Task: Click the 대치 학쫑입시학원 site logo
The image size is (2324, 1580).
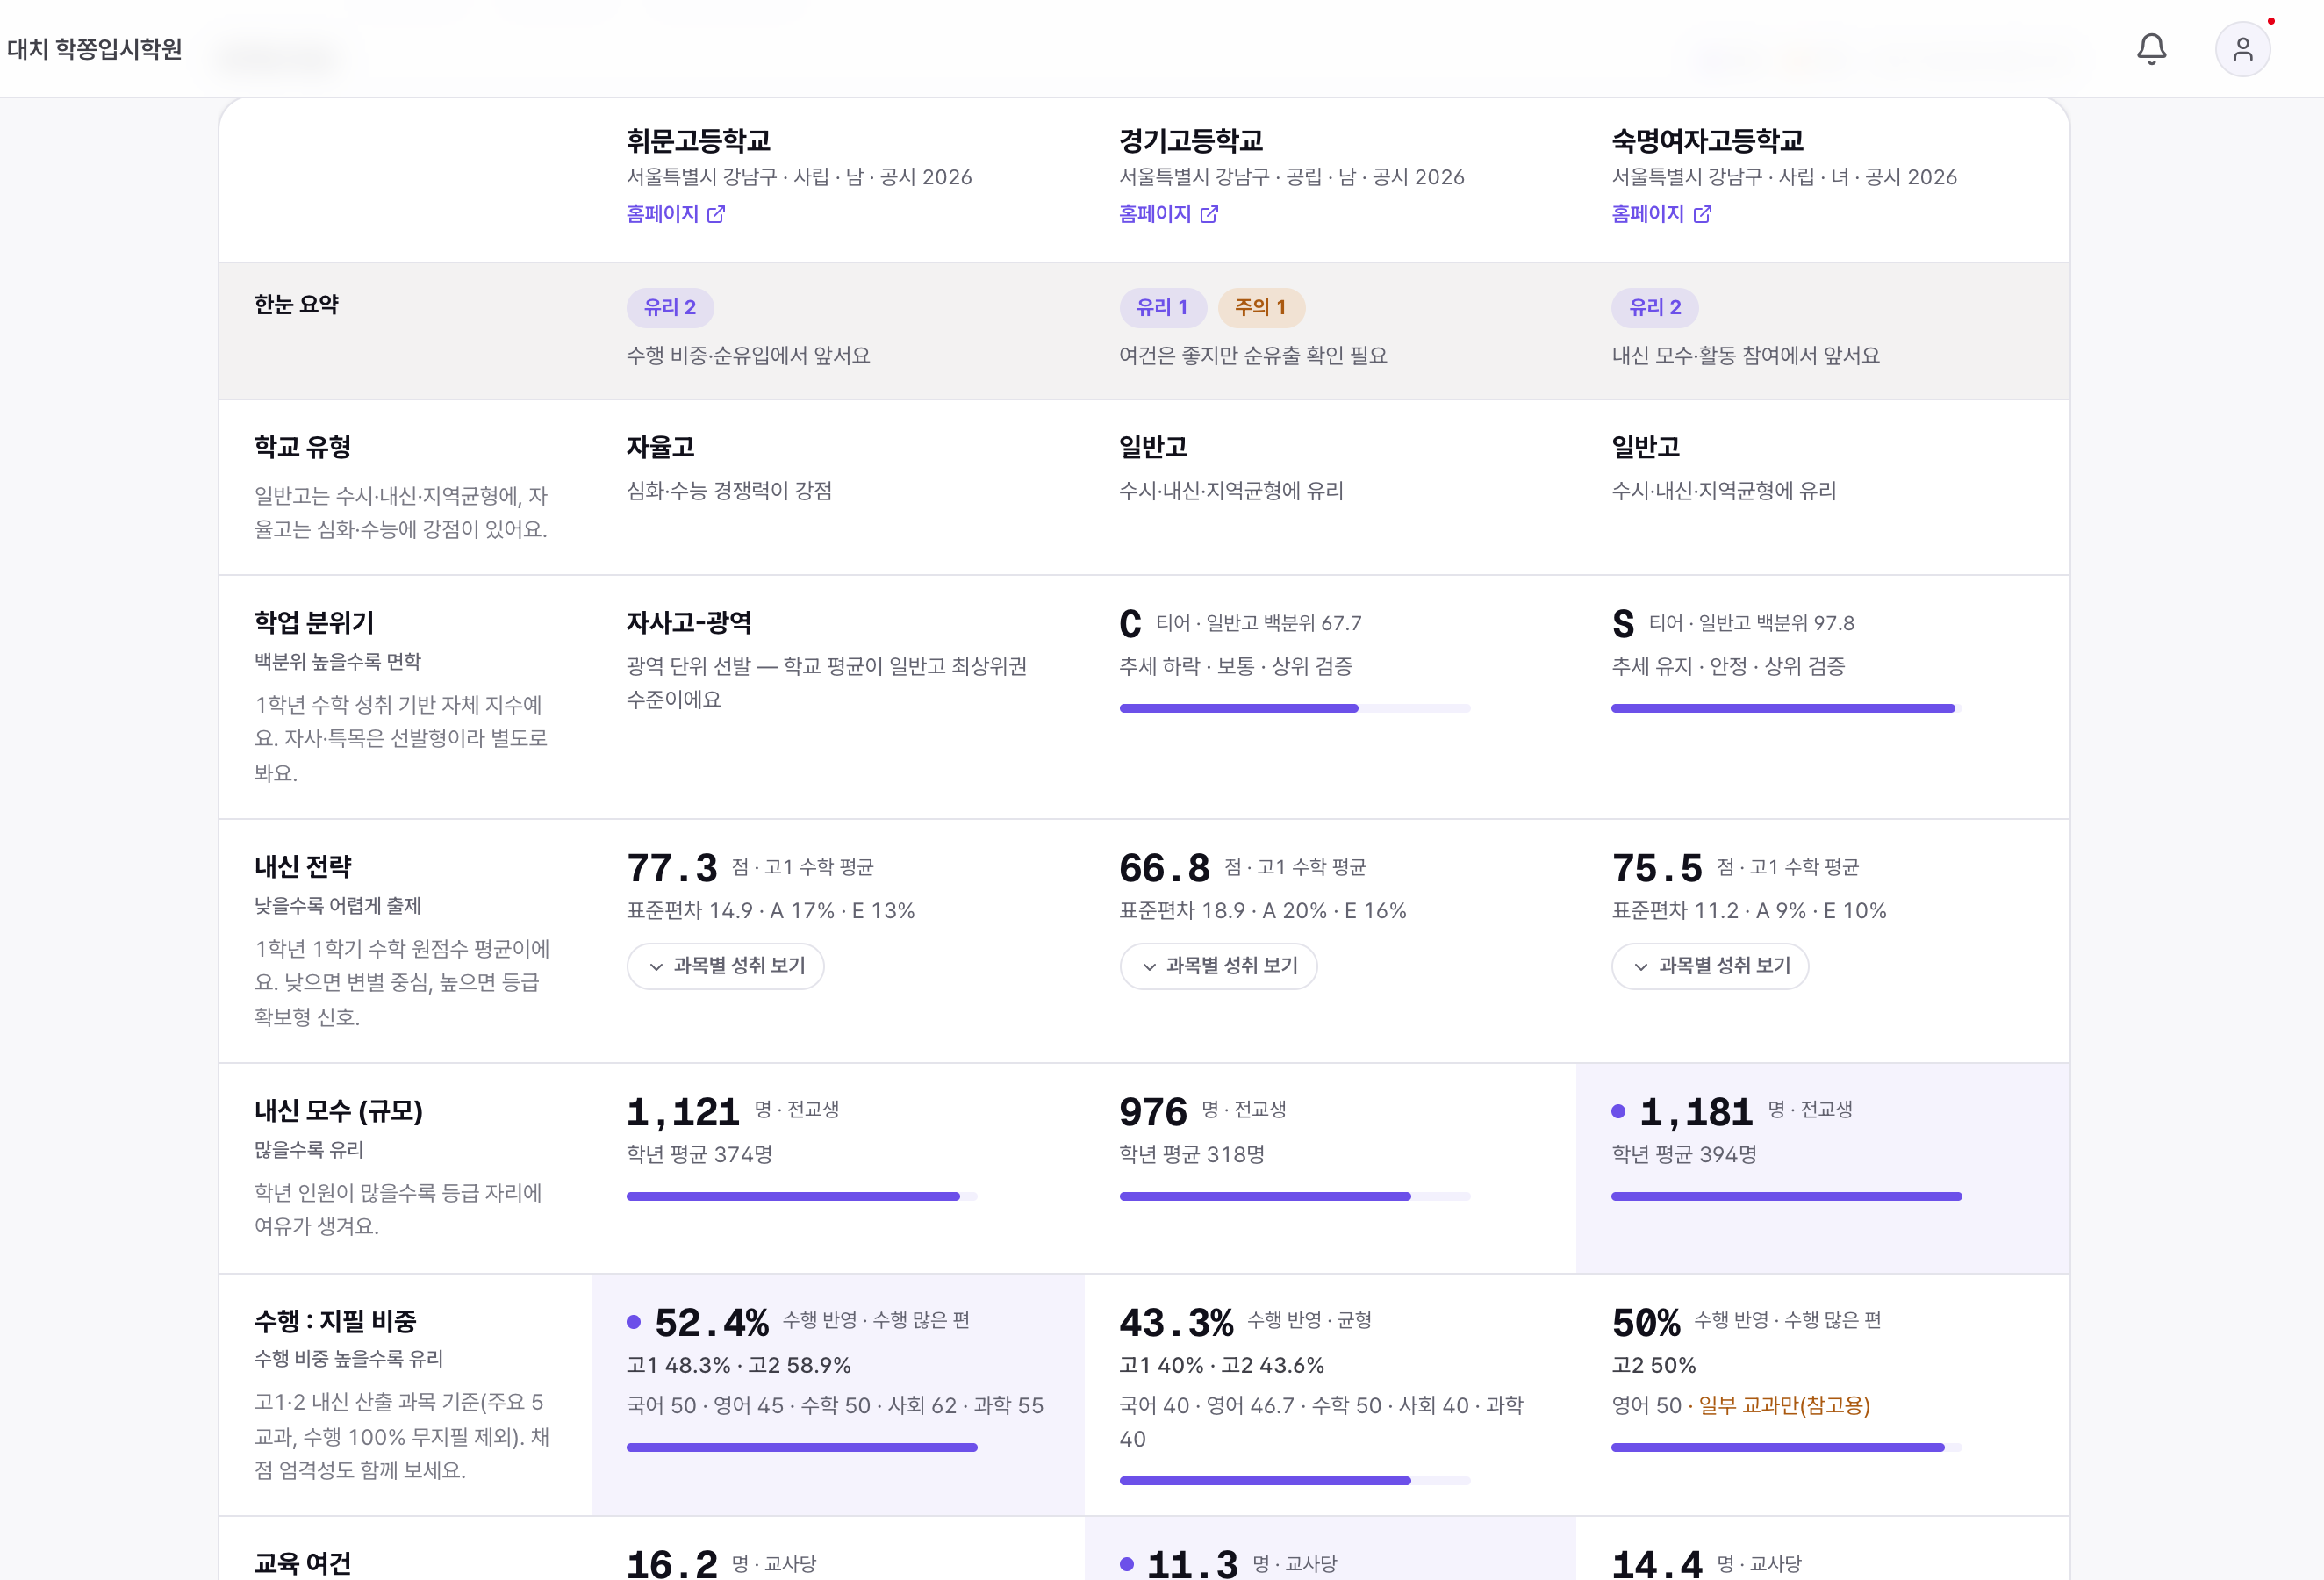Action: click(95, 49)
